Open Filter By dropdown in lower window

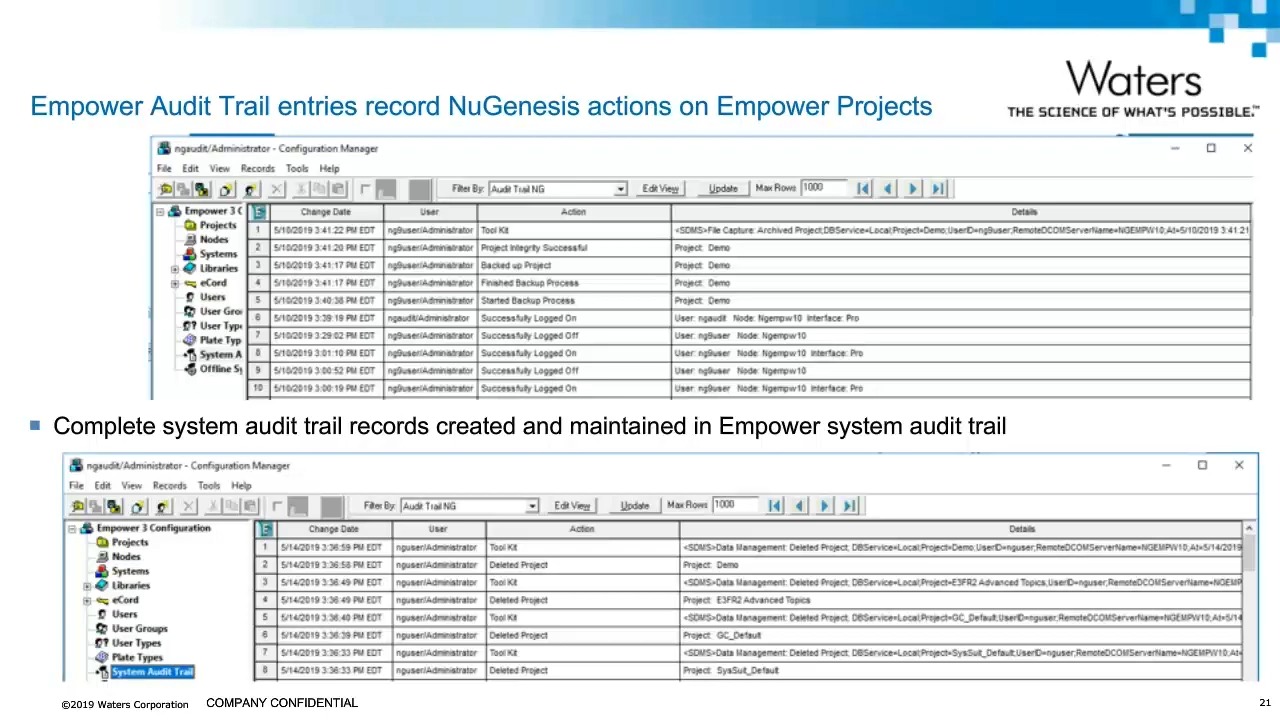tap(532, 506)
